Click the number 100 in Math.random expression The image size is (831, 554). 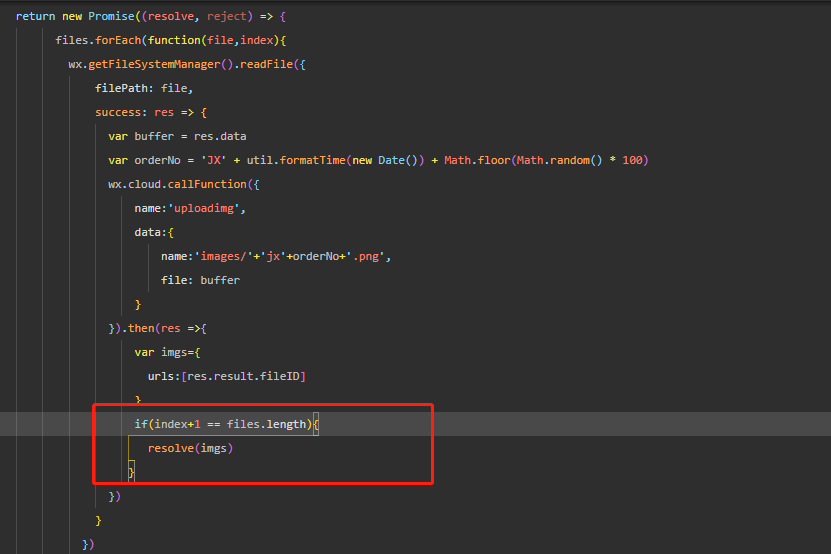point(632,160)
